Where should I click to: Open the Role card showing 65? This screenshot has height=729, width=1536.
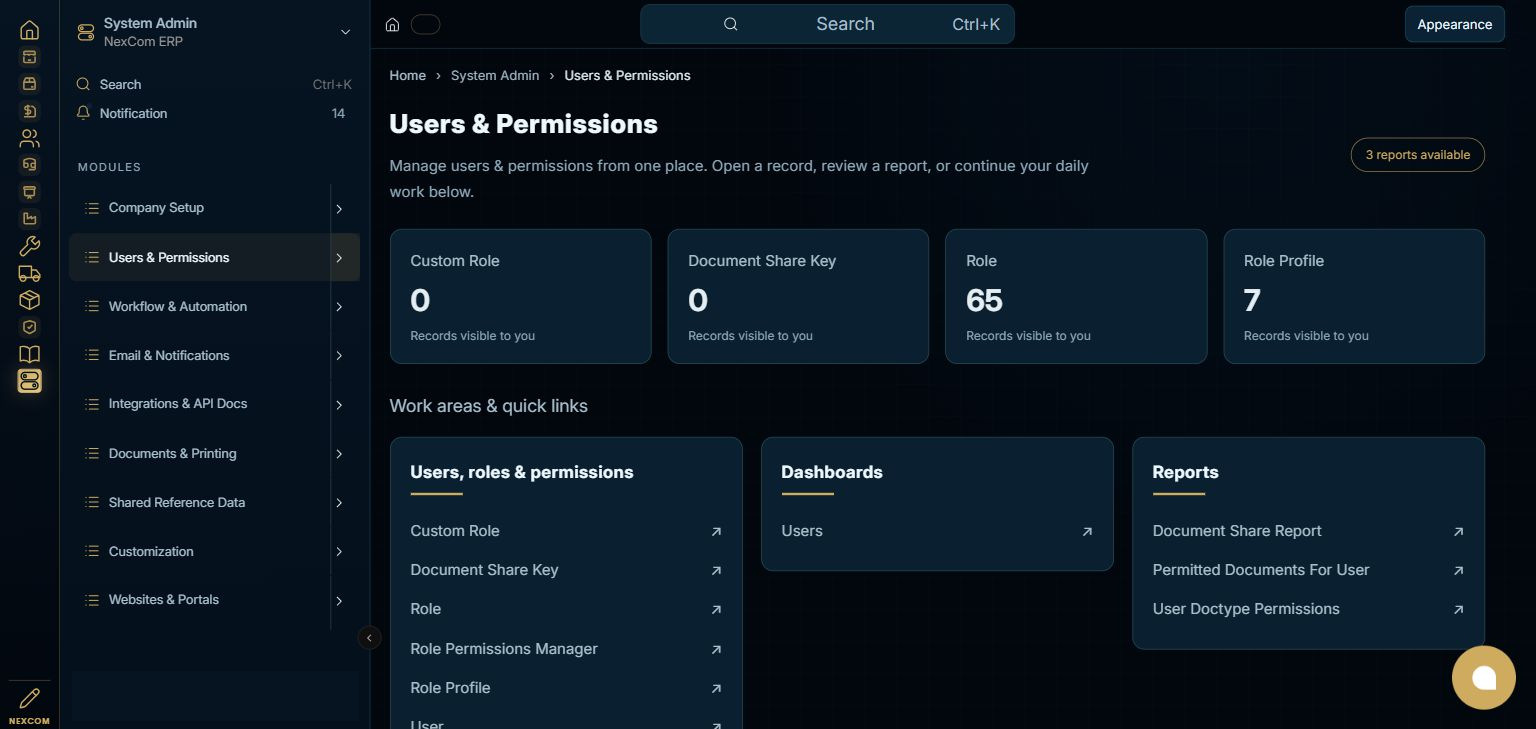(1076, 296)
